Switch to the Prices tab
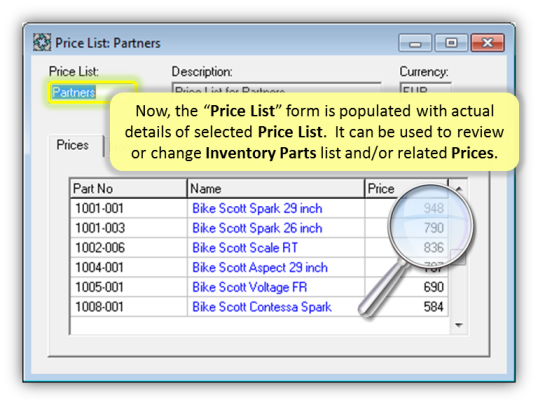 point(73,145)
